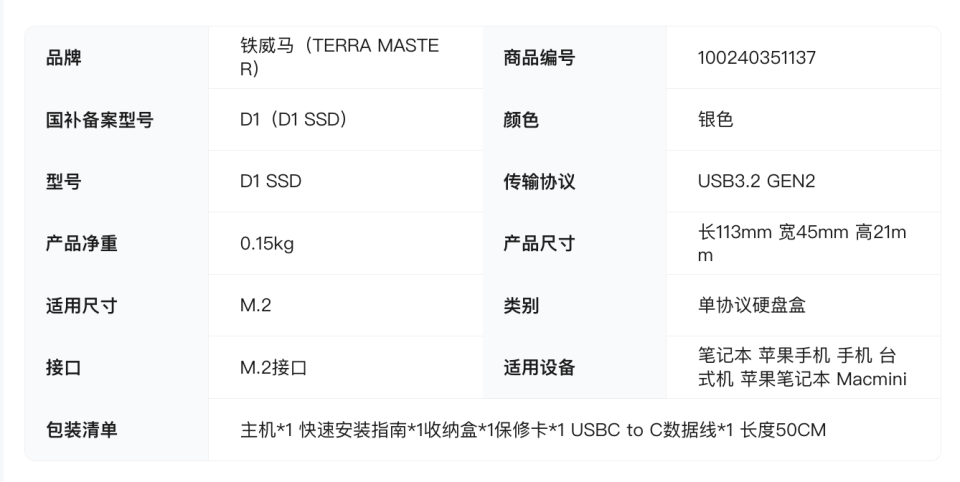Select product number 100240351137
This screenshot has height=482, width=960.
point(757,58)
